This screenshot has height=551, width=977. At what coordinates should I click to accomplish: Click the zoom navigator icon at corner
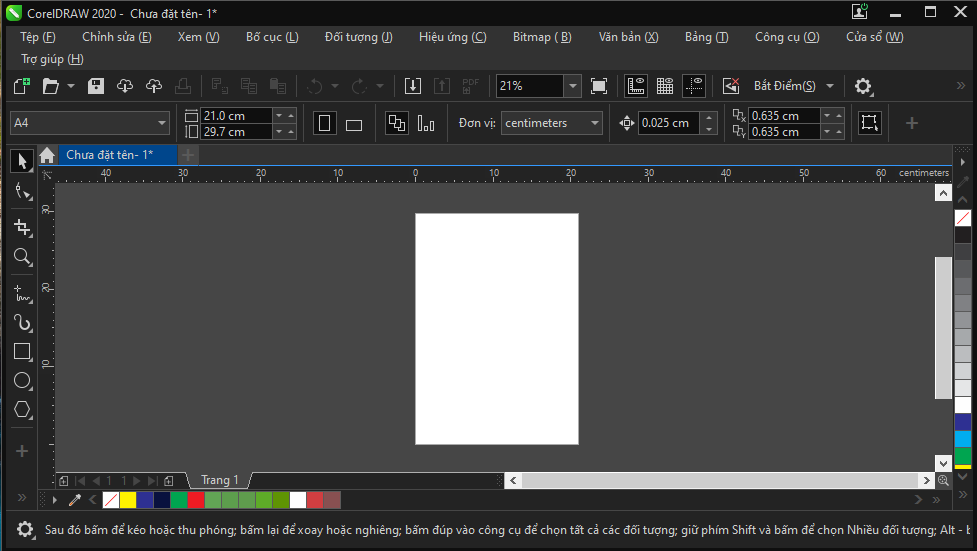tap(943, 481)
